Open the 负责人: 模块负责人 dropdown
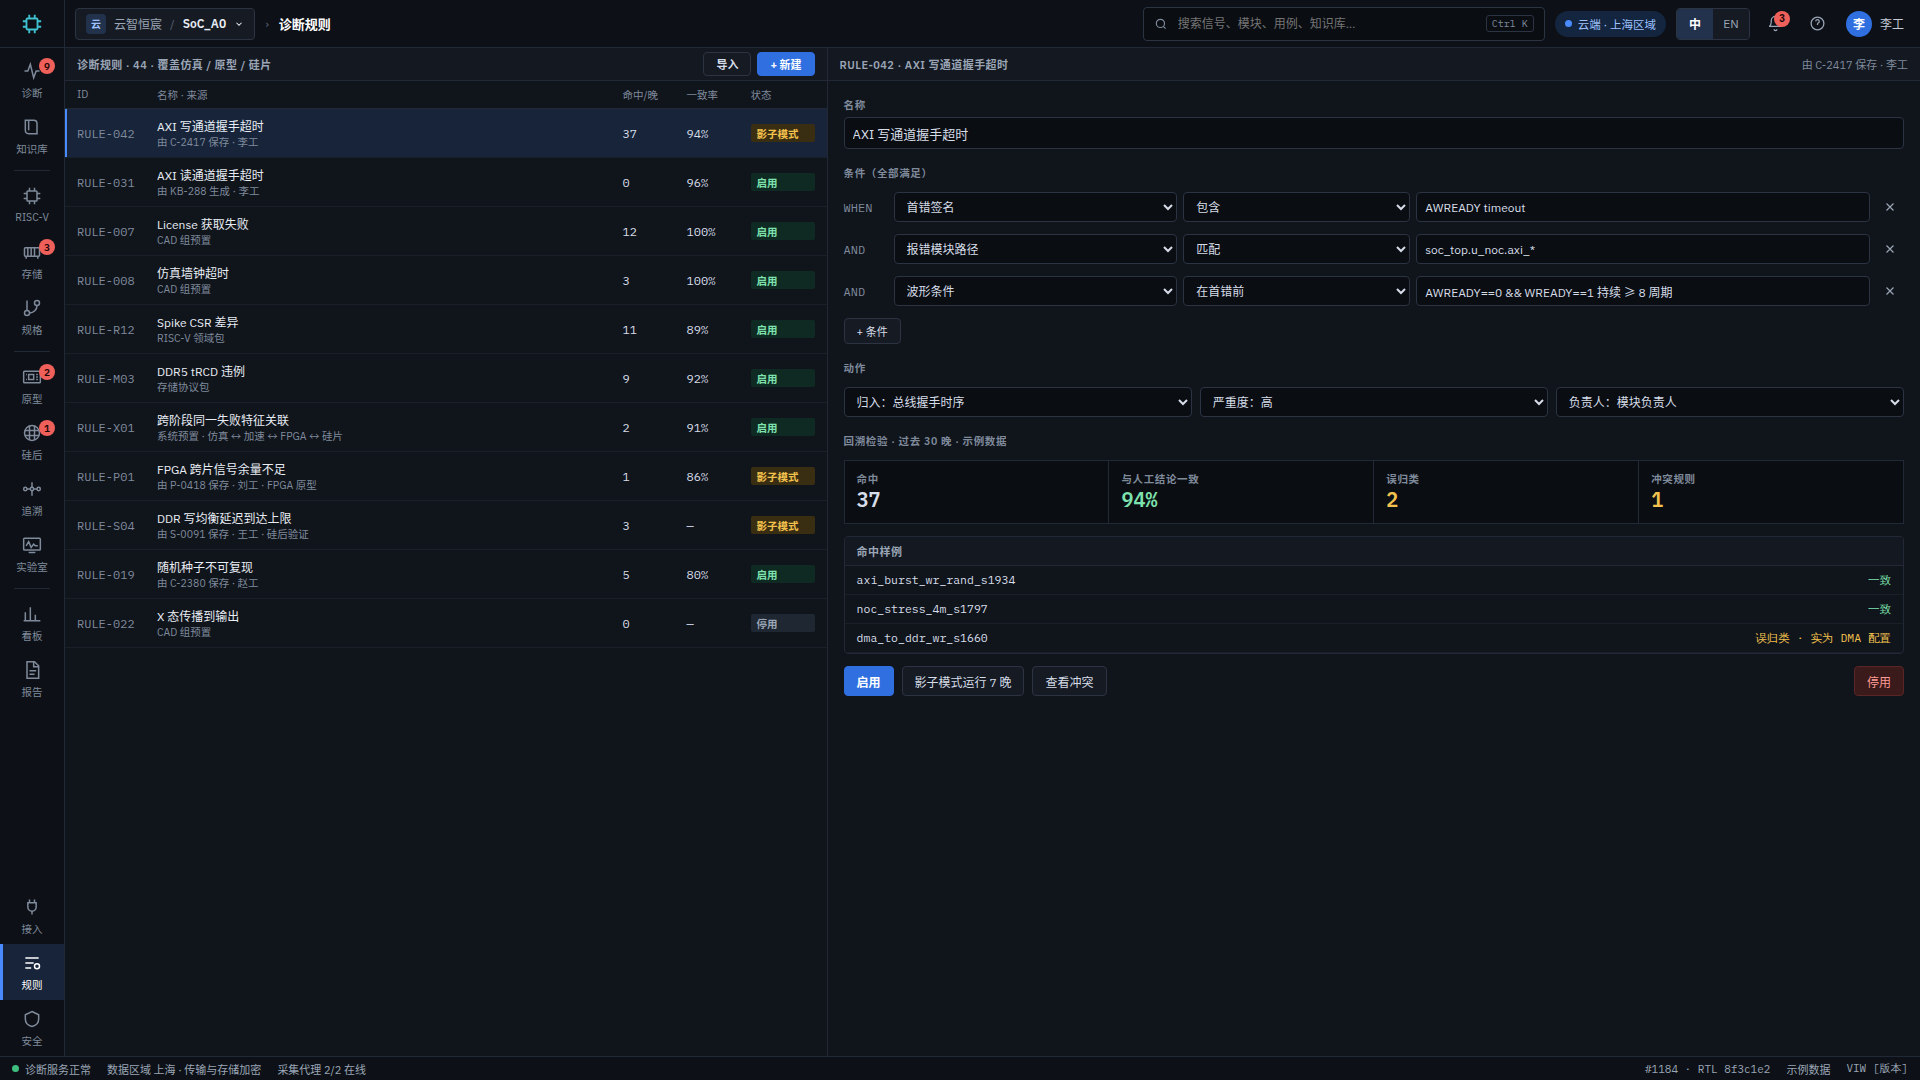This screenshot has width=1920, height=1080. 1729,402
